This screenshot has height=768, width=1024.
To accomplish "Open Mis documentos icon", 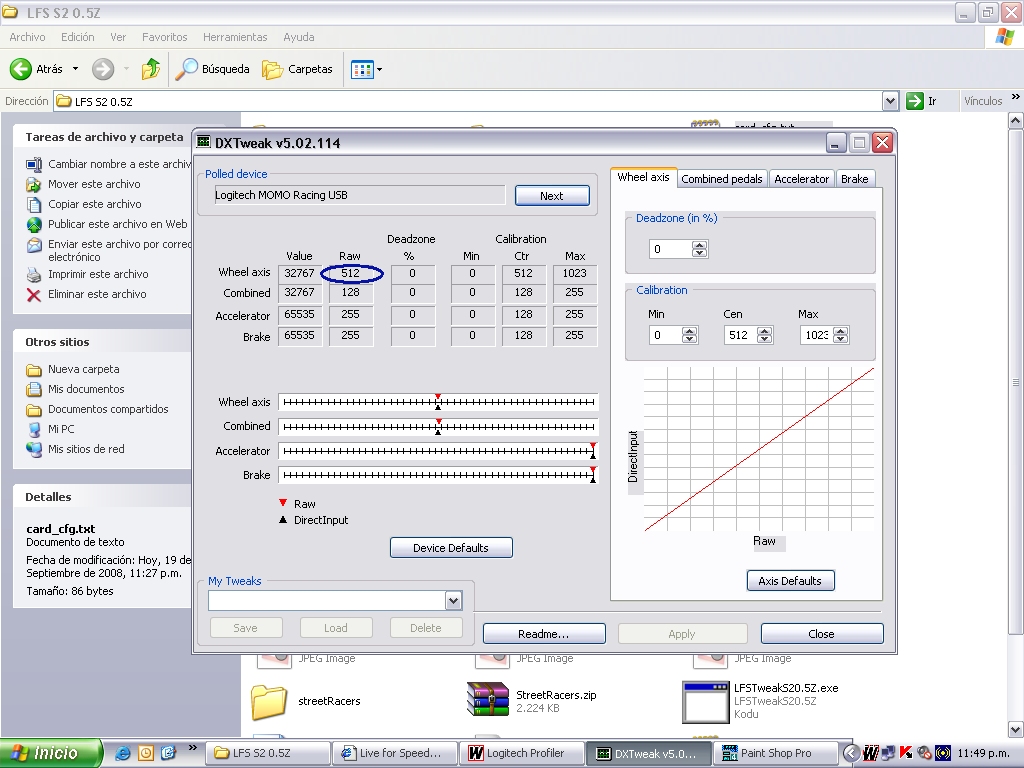I will pos(34,389).
